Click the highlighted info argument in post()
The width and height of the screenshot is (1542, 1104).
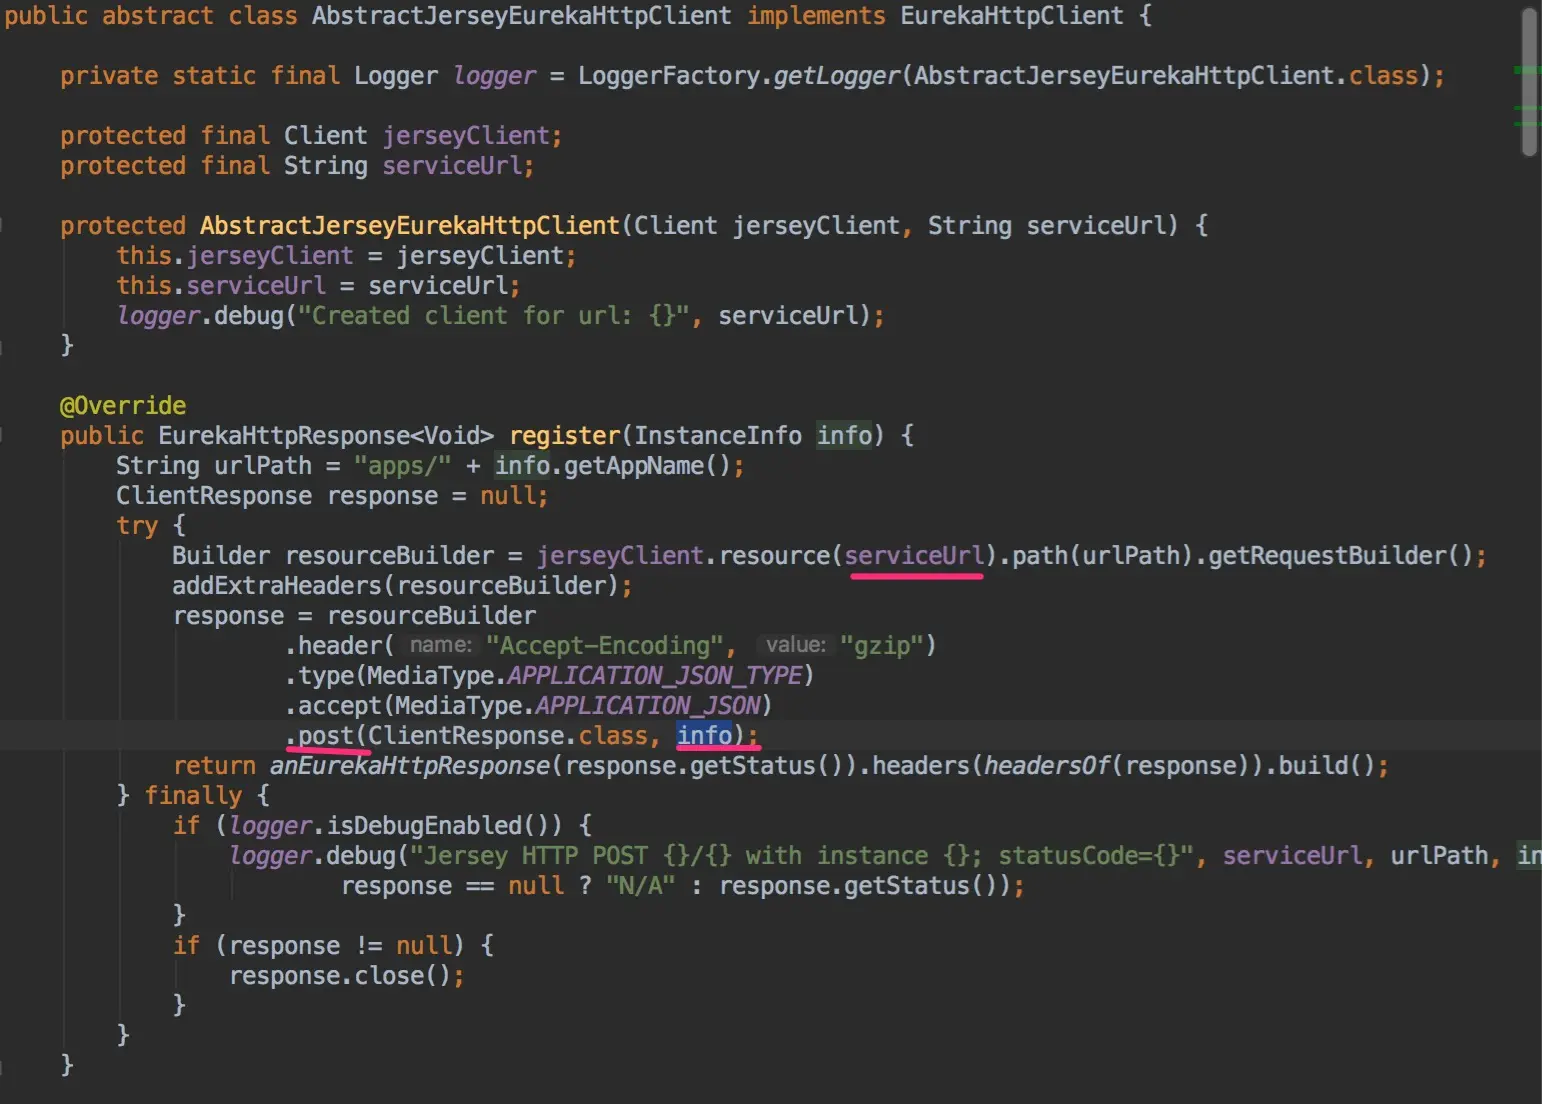704,736
